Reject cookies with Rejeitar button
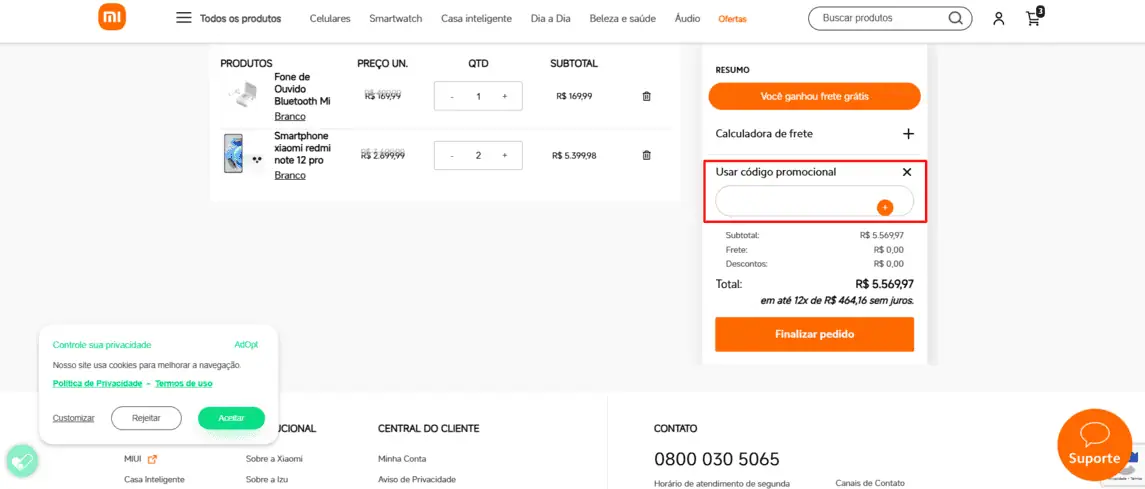Viewport: 1145px width, 489px height. (146, 418)
